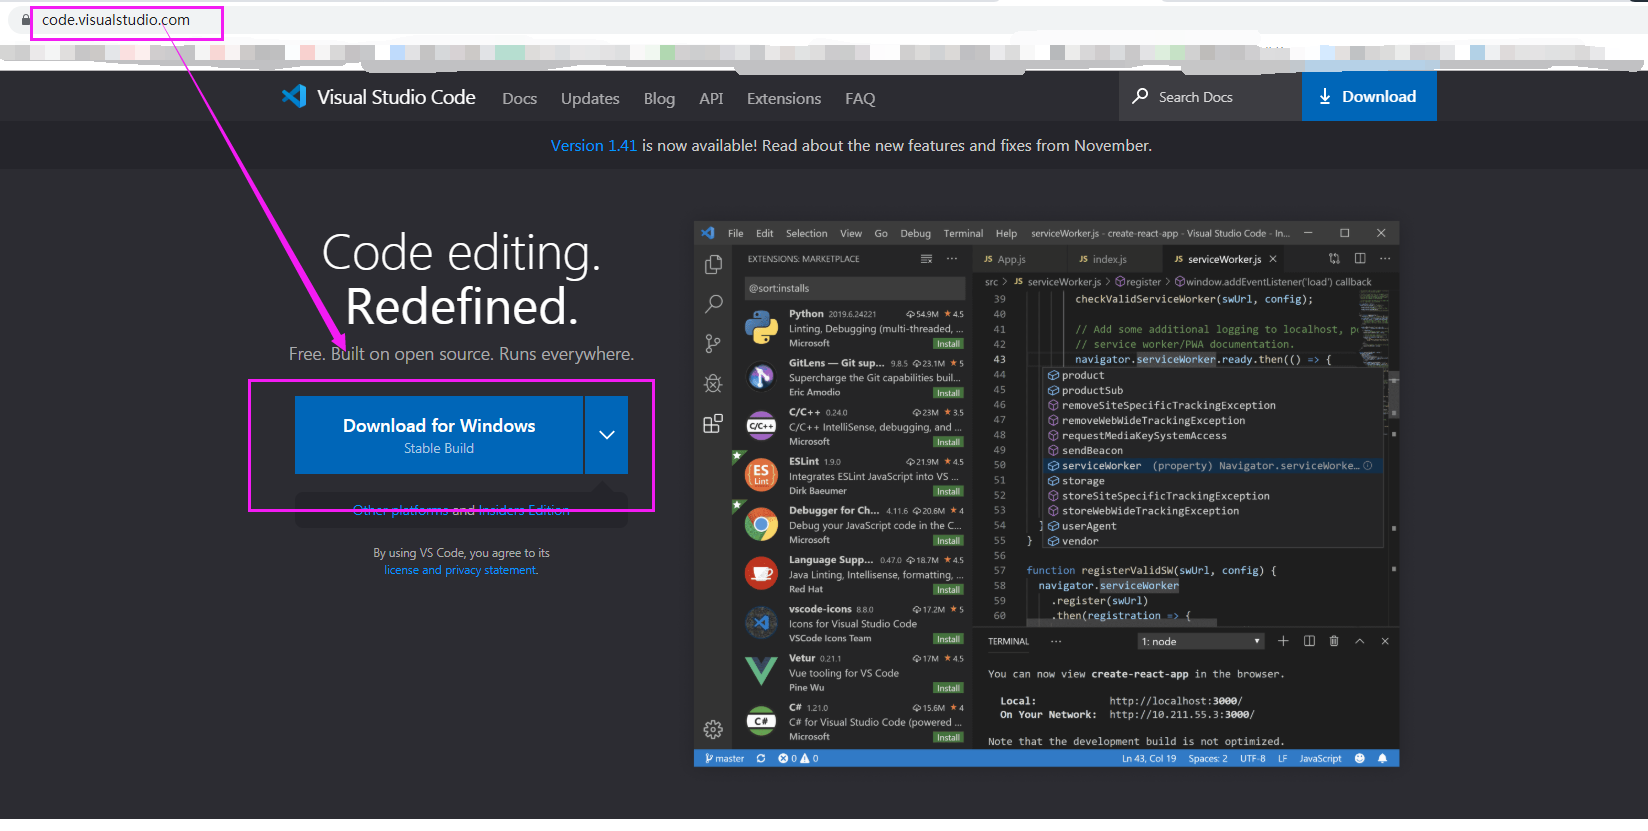Click Download for Windows Stable Build
Image resolution: width=1648 pixels, height=831 pixels.
pyautogui.click(x=439, y=435)
